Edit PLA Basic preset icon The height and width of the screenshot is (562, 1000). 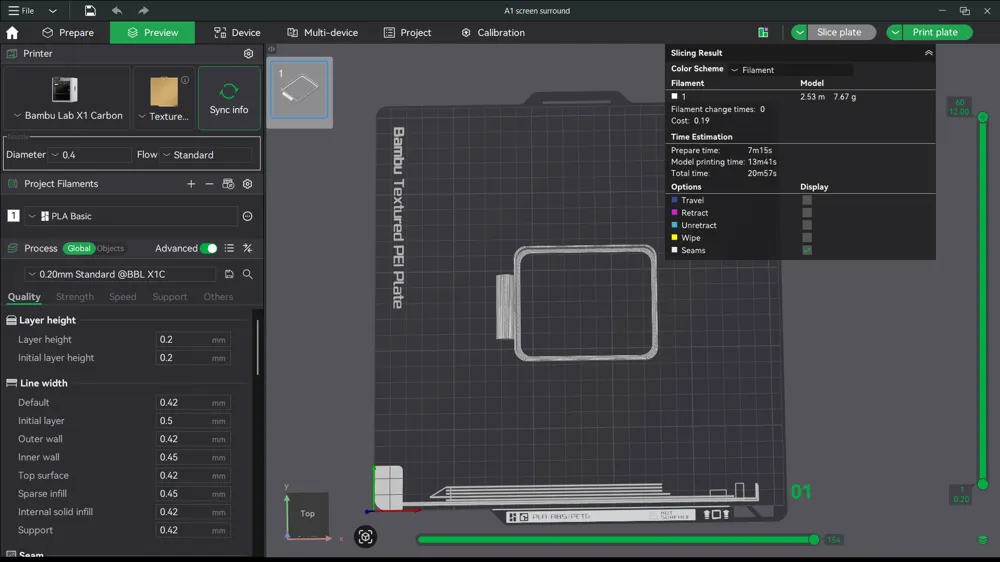(x=247, y=216)
